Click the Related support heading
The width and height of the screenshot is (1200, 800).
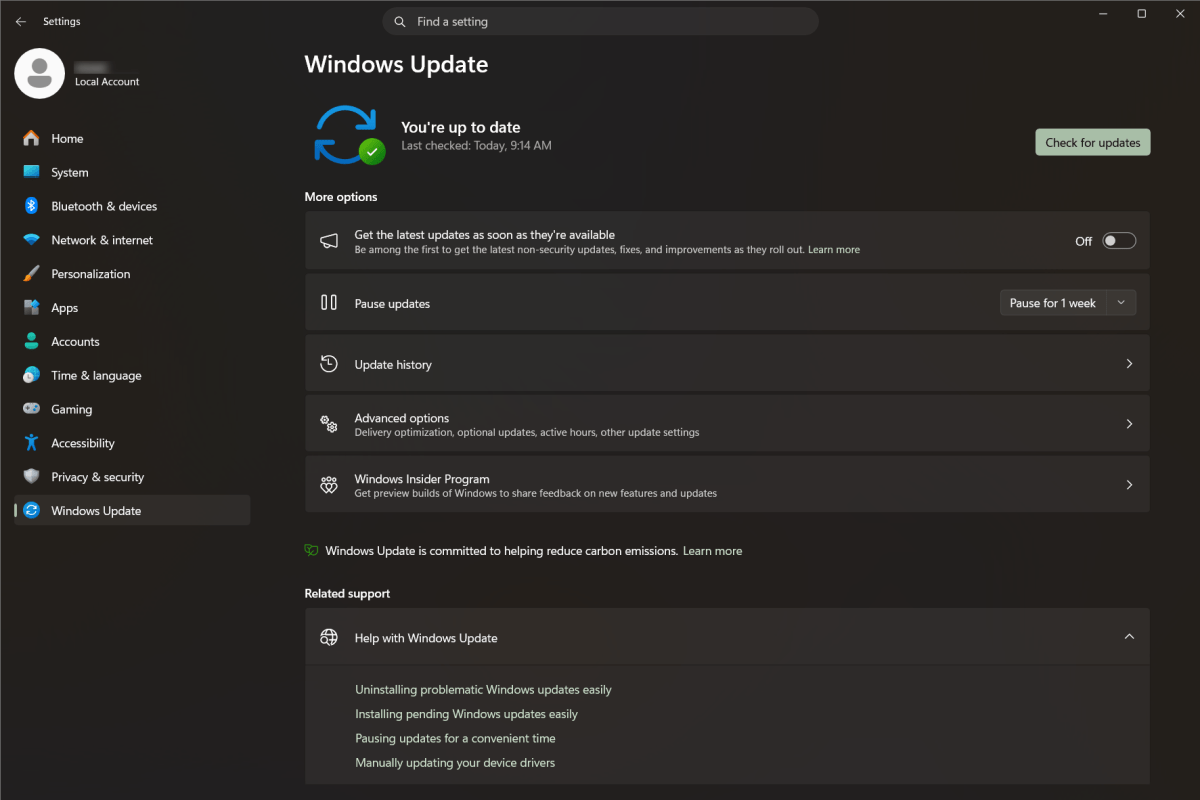[x=347, y=593]
